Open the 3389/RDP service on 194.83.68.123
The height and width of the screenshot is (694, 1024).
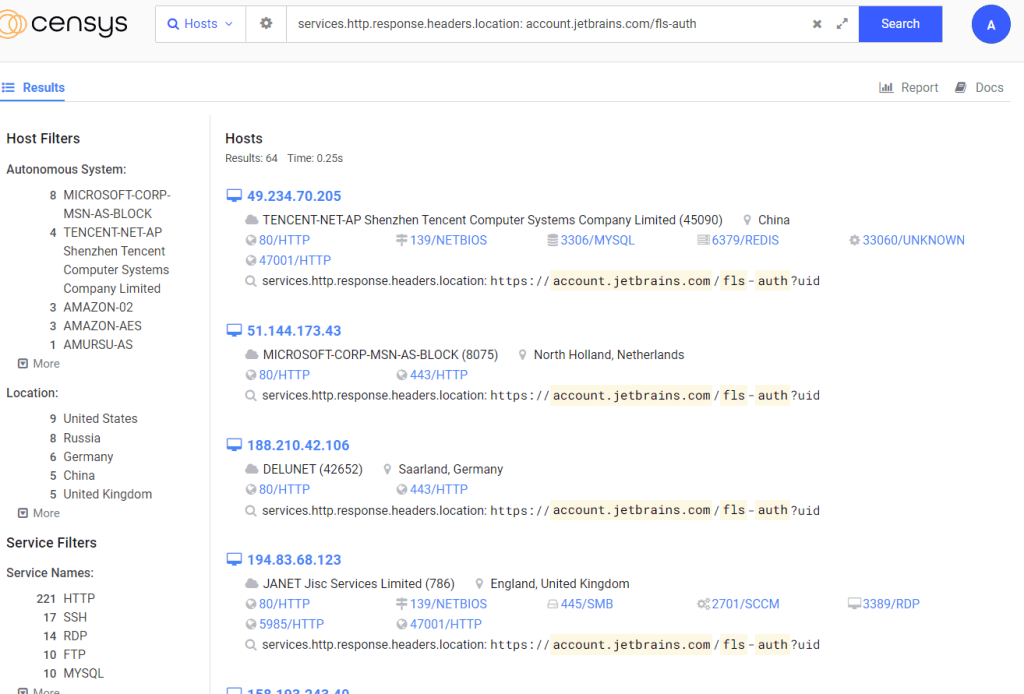tap(890, 604)
